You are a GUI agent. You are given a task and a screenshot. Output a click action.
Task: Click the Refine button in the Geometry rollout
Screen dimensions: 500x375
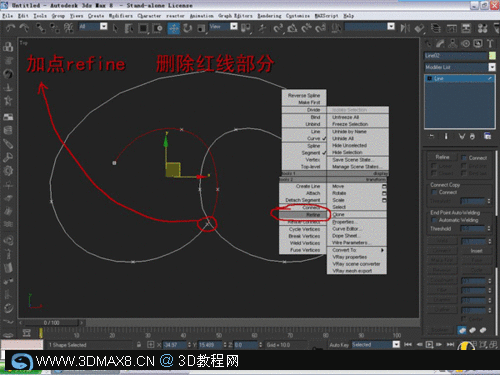coord(442,157)
